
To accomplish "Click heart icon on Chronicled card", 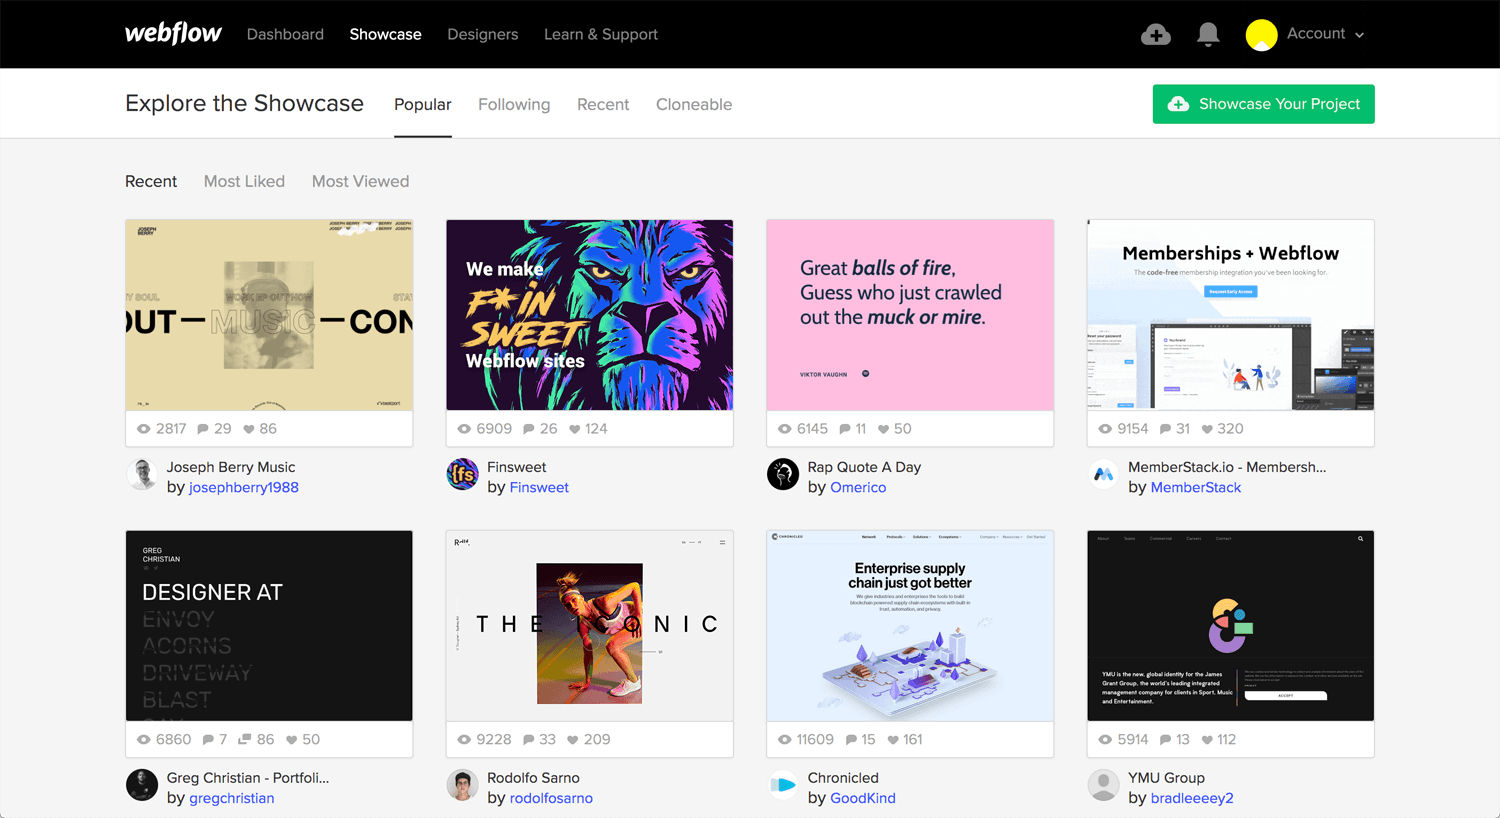I will pyautogui.click(x=893, y=740).
